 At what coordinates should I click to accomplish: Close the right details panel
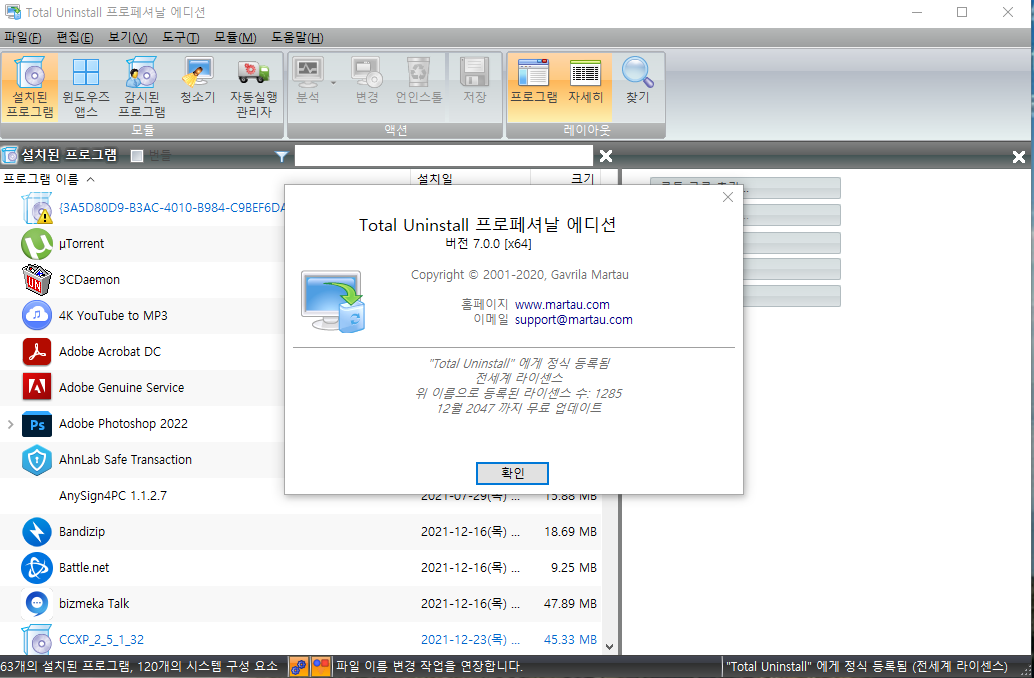pos(1019,156)
